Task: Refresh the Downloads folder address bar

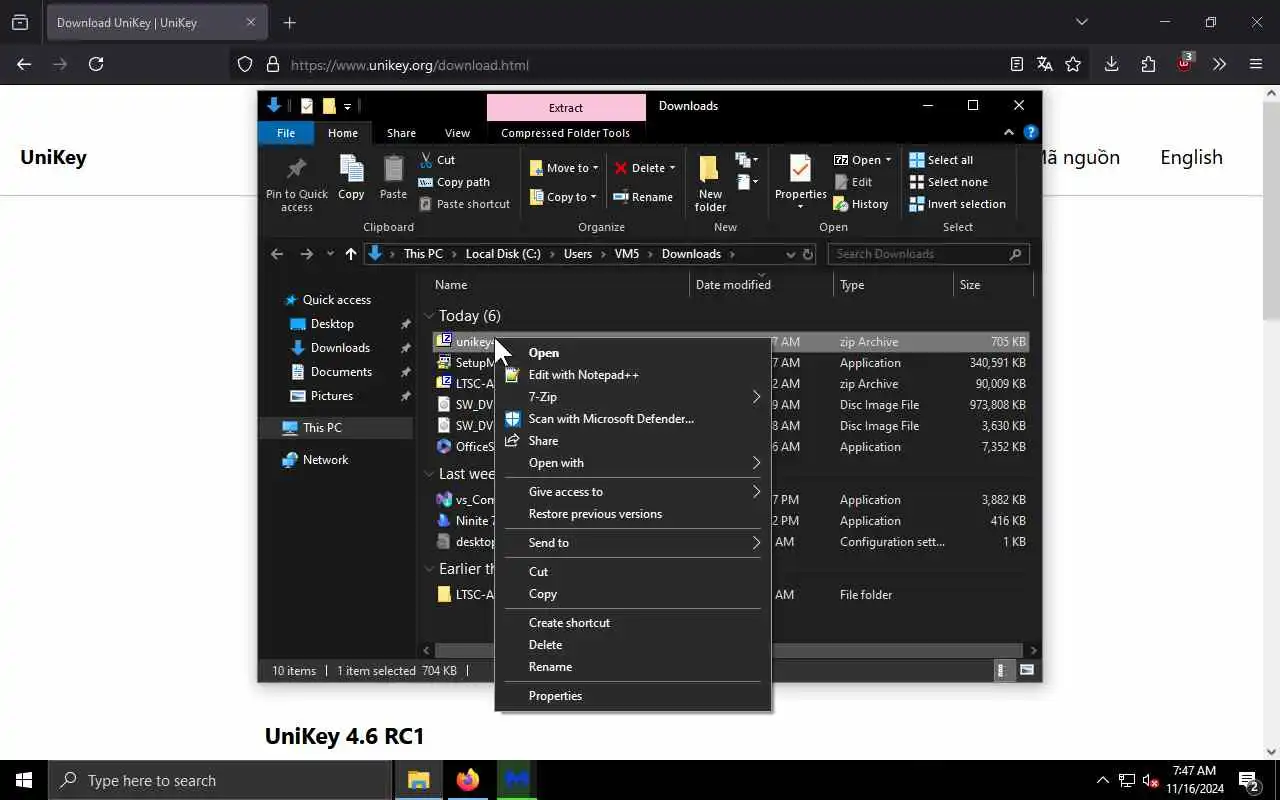Action: [x=808, y=254]
